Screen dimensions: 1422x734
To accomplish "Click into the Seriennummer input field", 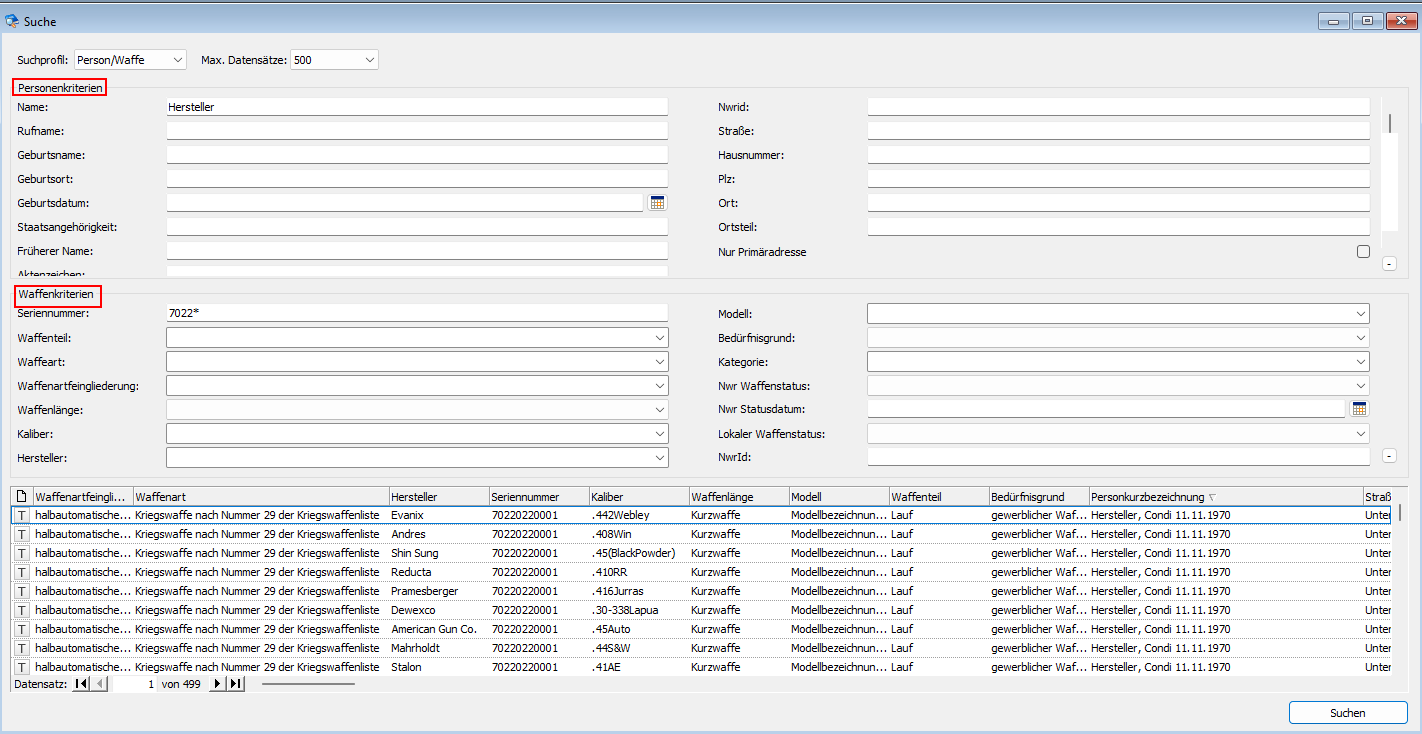I will (x=416, y=314).
